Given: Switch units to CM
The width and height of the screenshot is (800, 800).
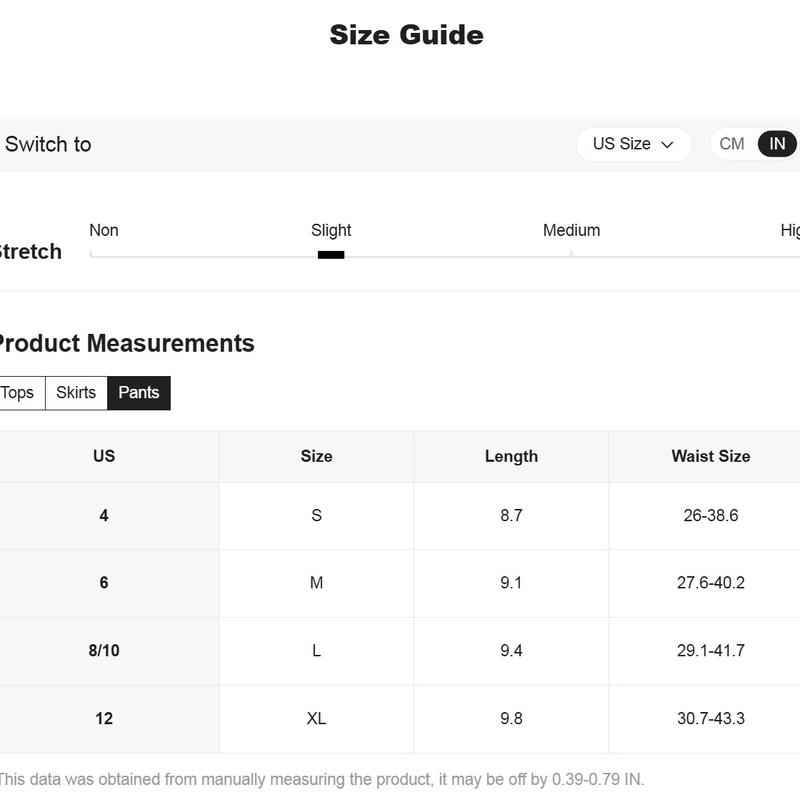Looking at the screenshot, I should 732,144.
